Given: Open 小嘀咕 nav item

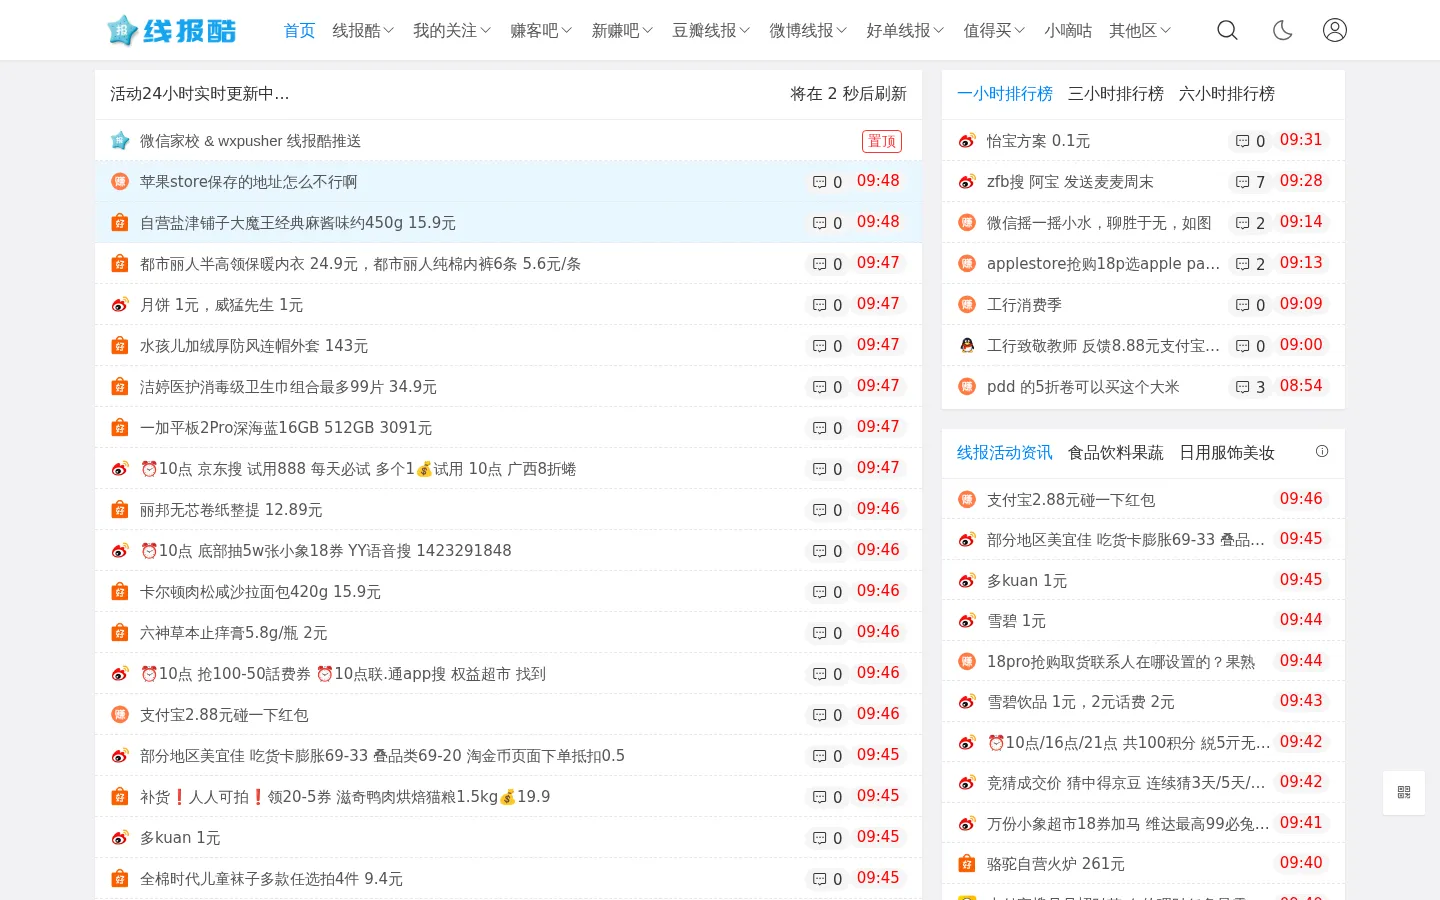Looking at the screenshot, I should pyautogui.click(x=1068, y=31).
